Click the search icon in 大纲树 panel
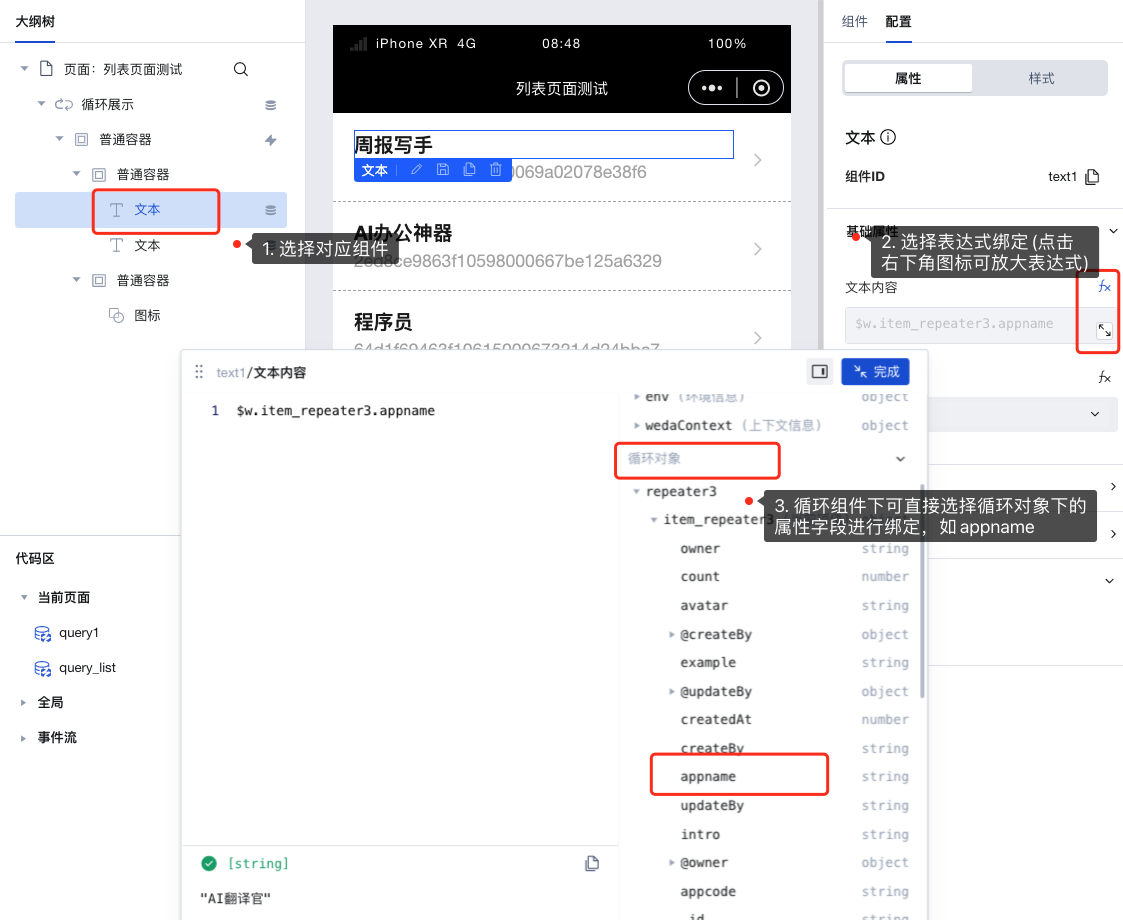Viewport: 1123px width, 920px height. point(240,70)
